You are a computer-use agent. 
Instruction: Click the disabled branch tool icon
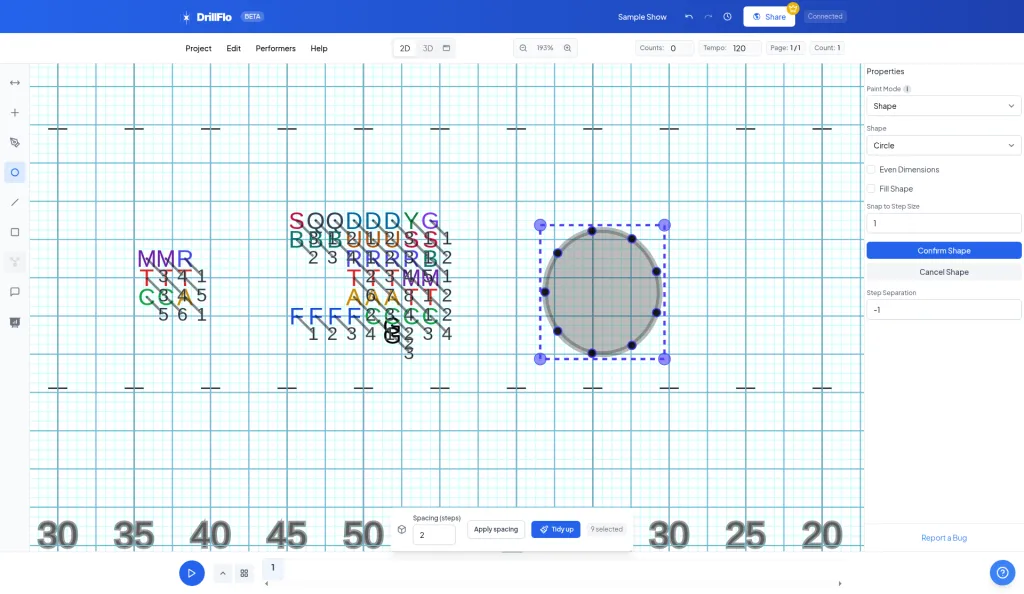(x=14, y=262)
